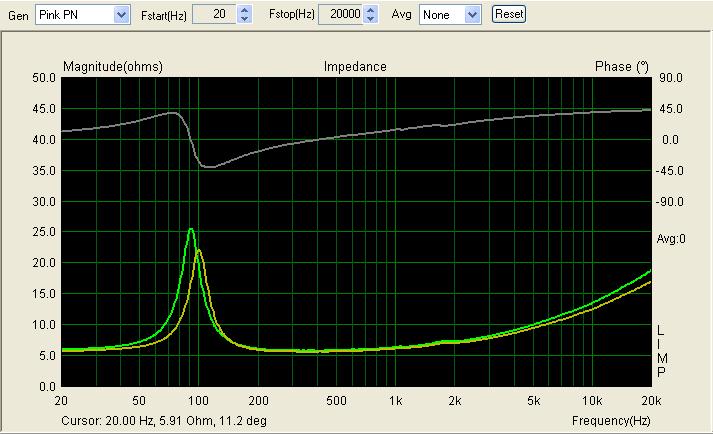713x434 pixels.
Task: Click the 1k mark on frequency axis
Action: click(395, 400)
